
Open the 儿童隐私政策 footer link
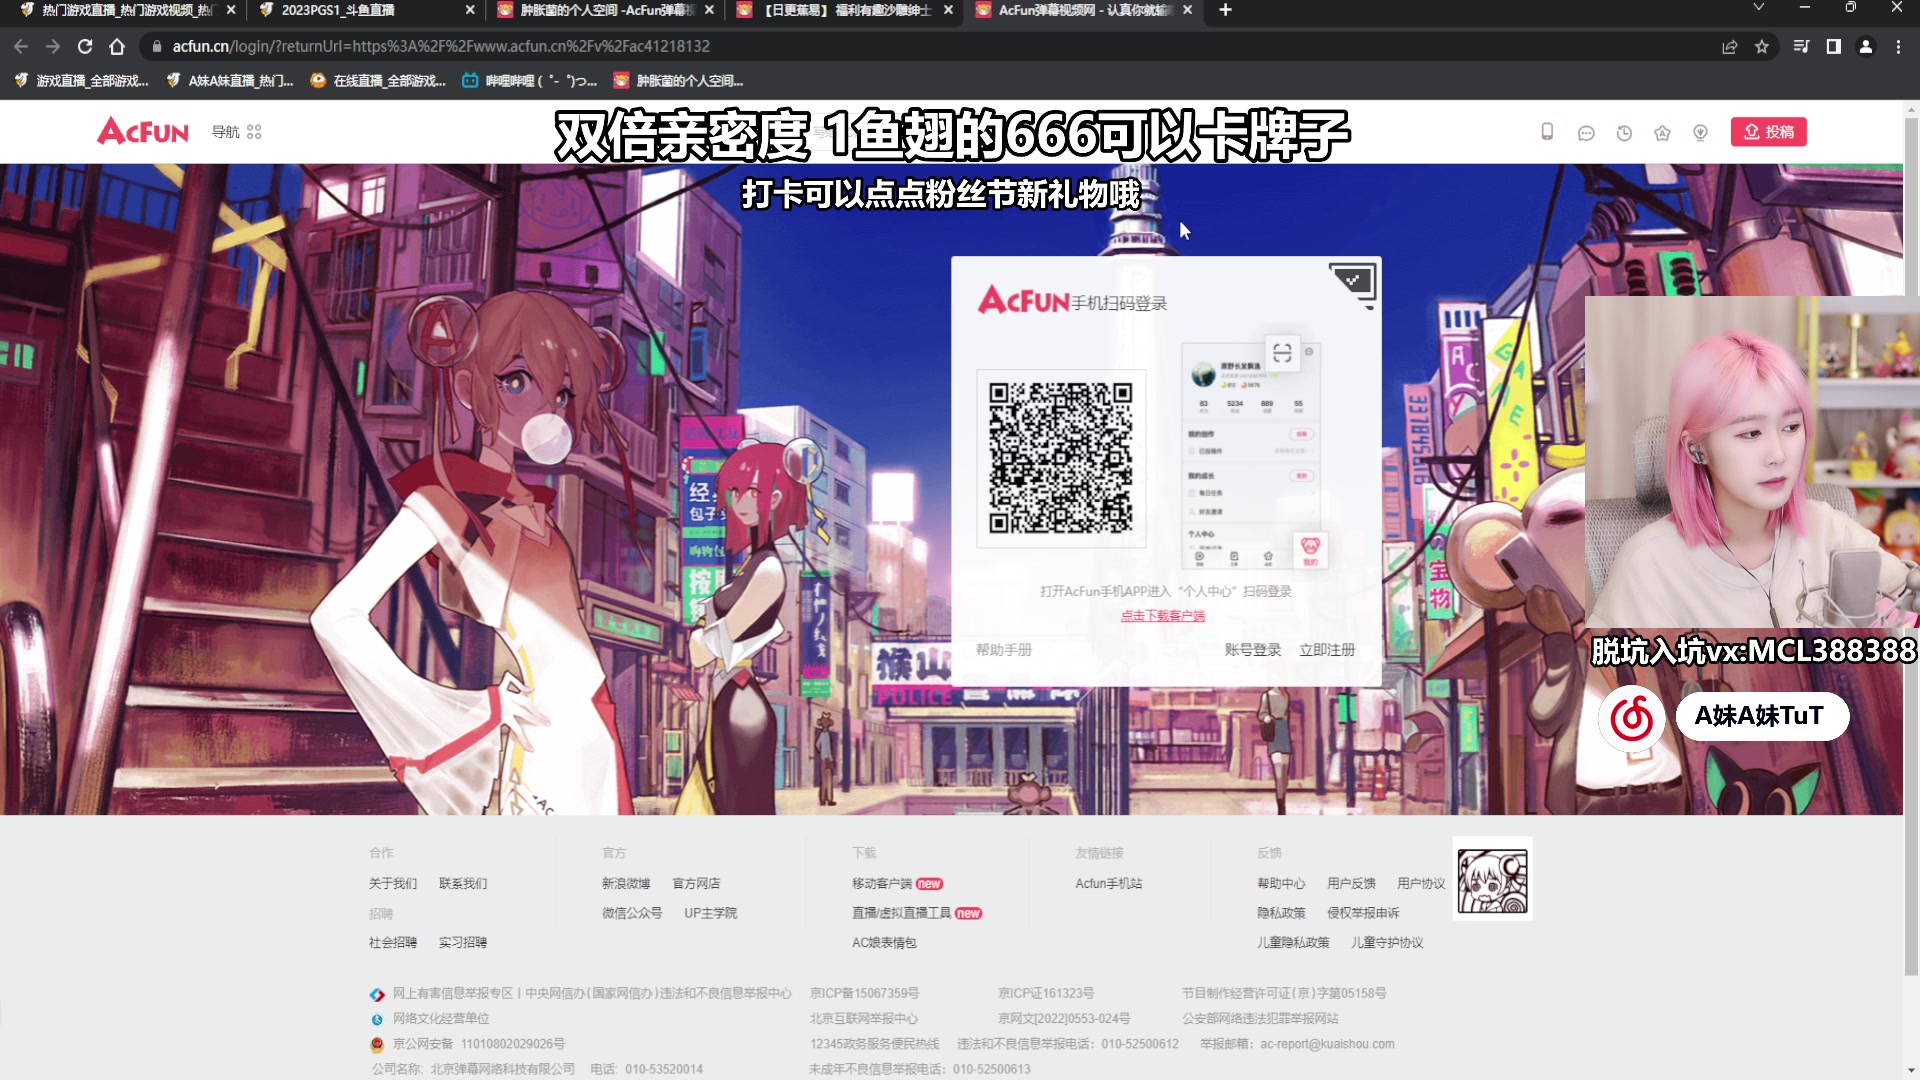tap(1294, 943)
